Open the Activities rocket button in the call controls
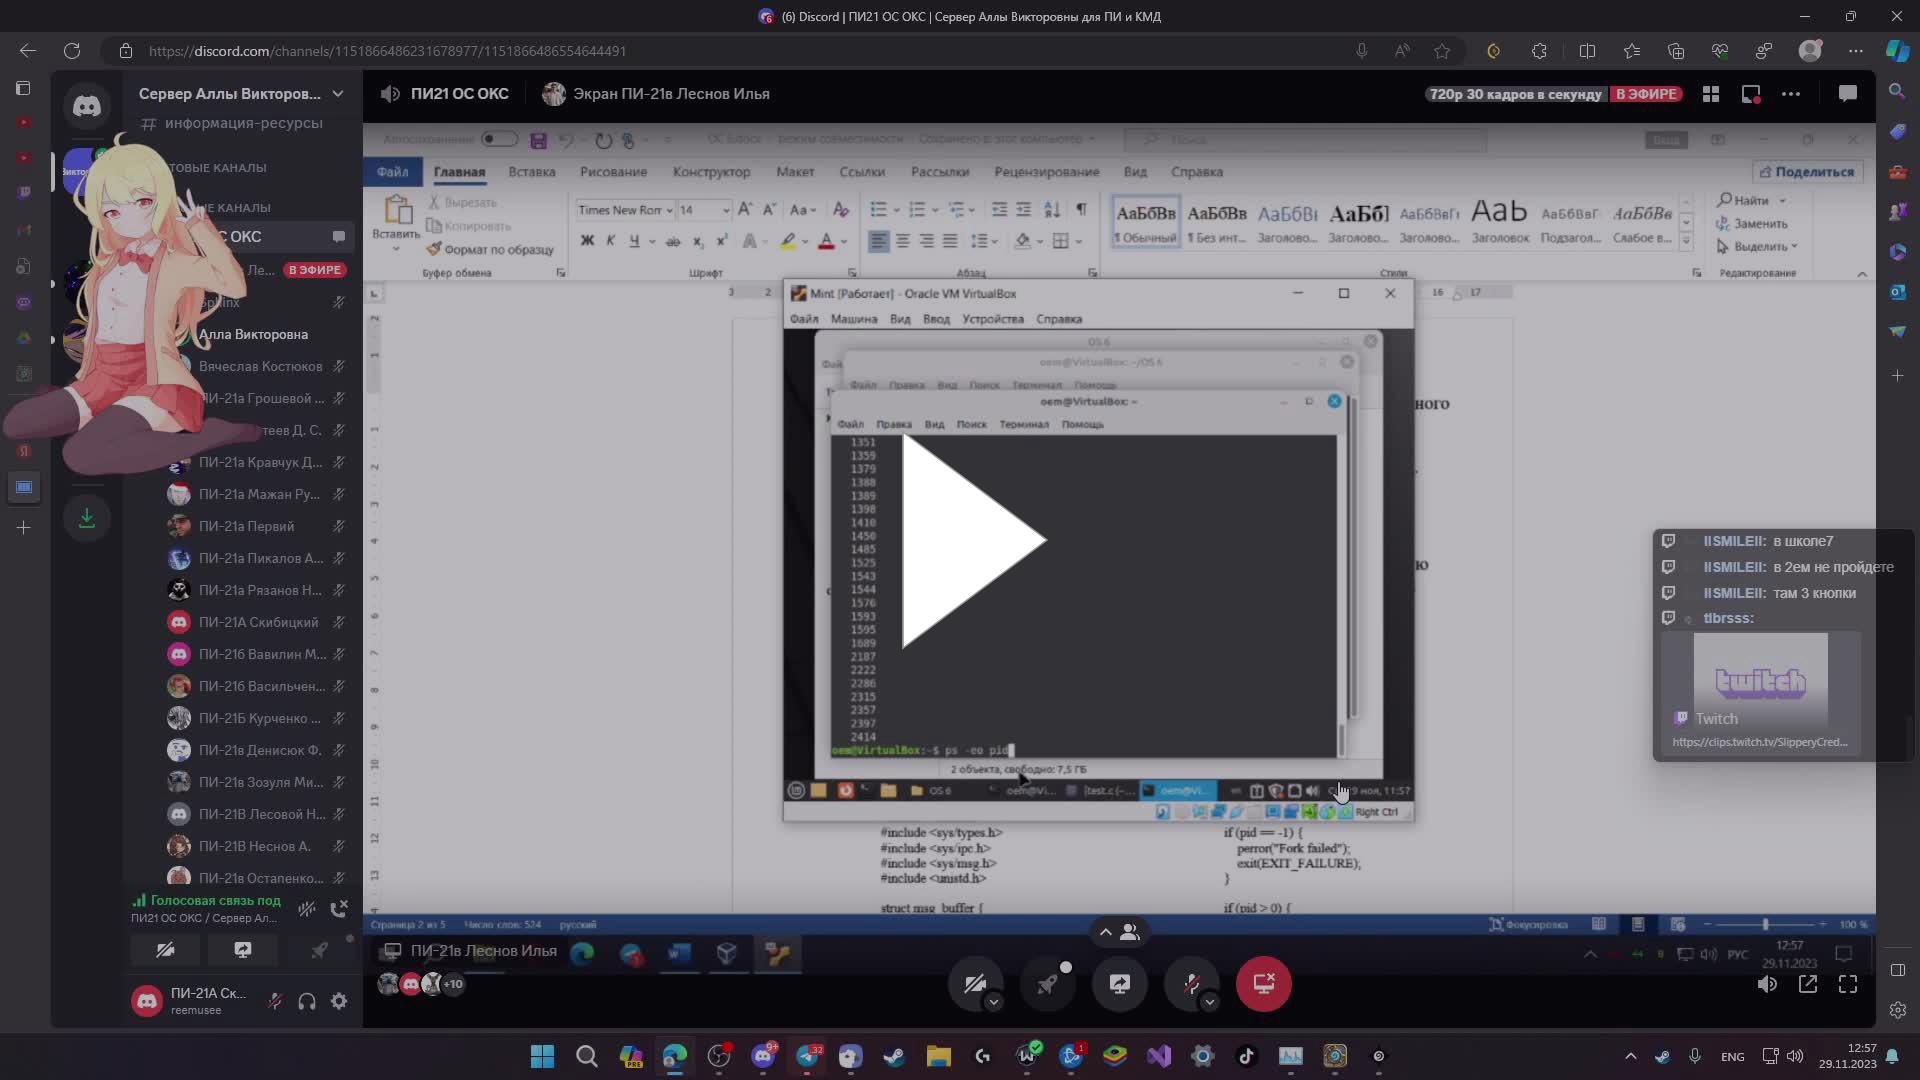Screen dimensions: 1920x1080 pyautogui.click(x=1047, y=984)
